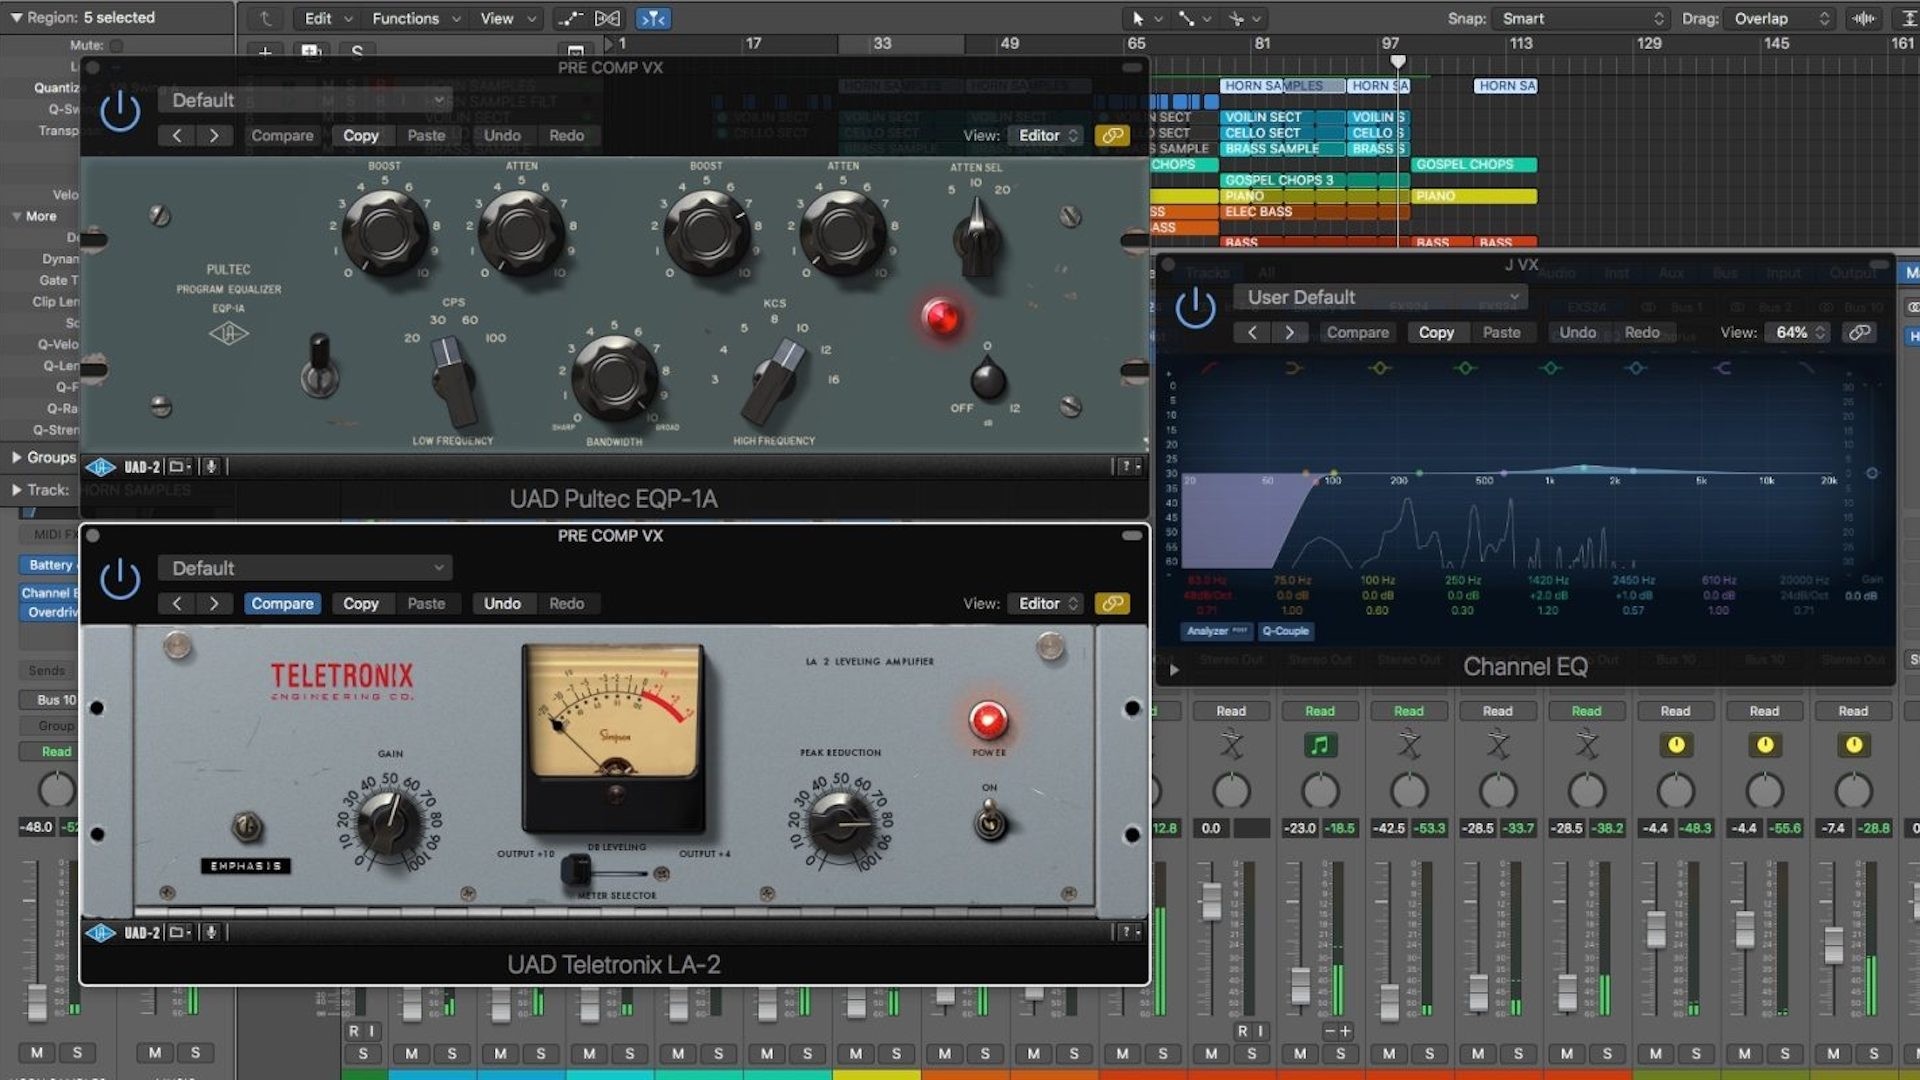1920x1080 pixels.
Task: Click next preset arrow in Teletronix LA-2
Action: click(x=214, y=603)
